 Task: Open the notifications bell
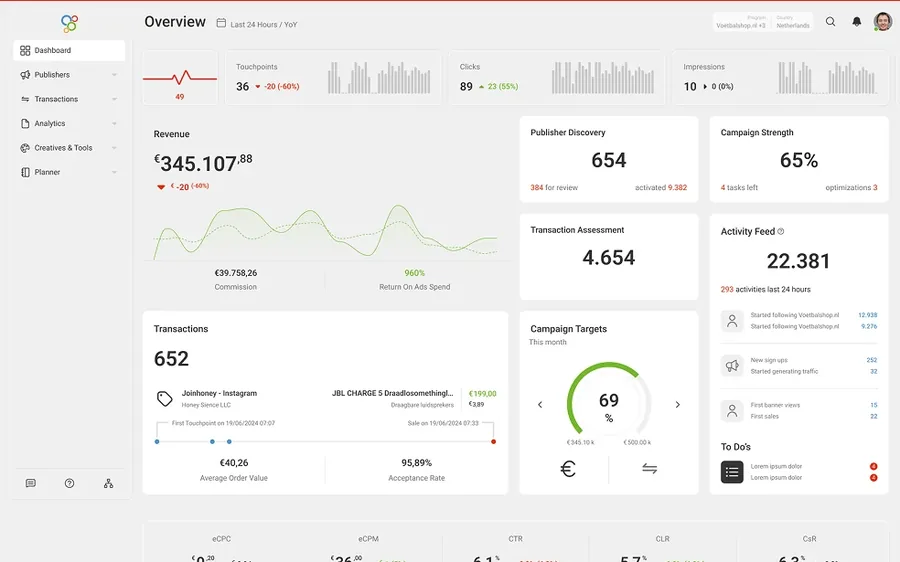[856, 22]
